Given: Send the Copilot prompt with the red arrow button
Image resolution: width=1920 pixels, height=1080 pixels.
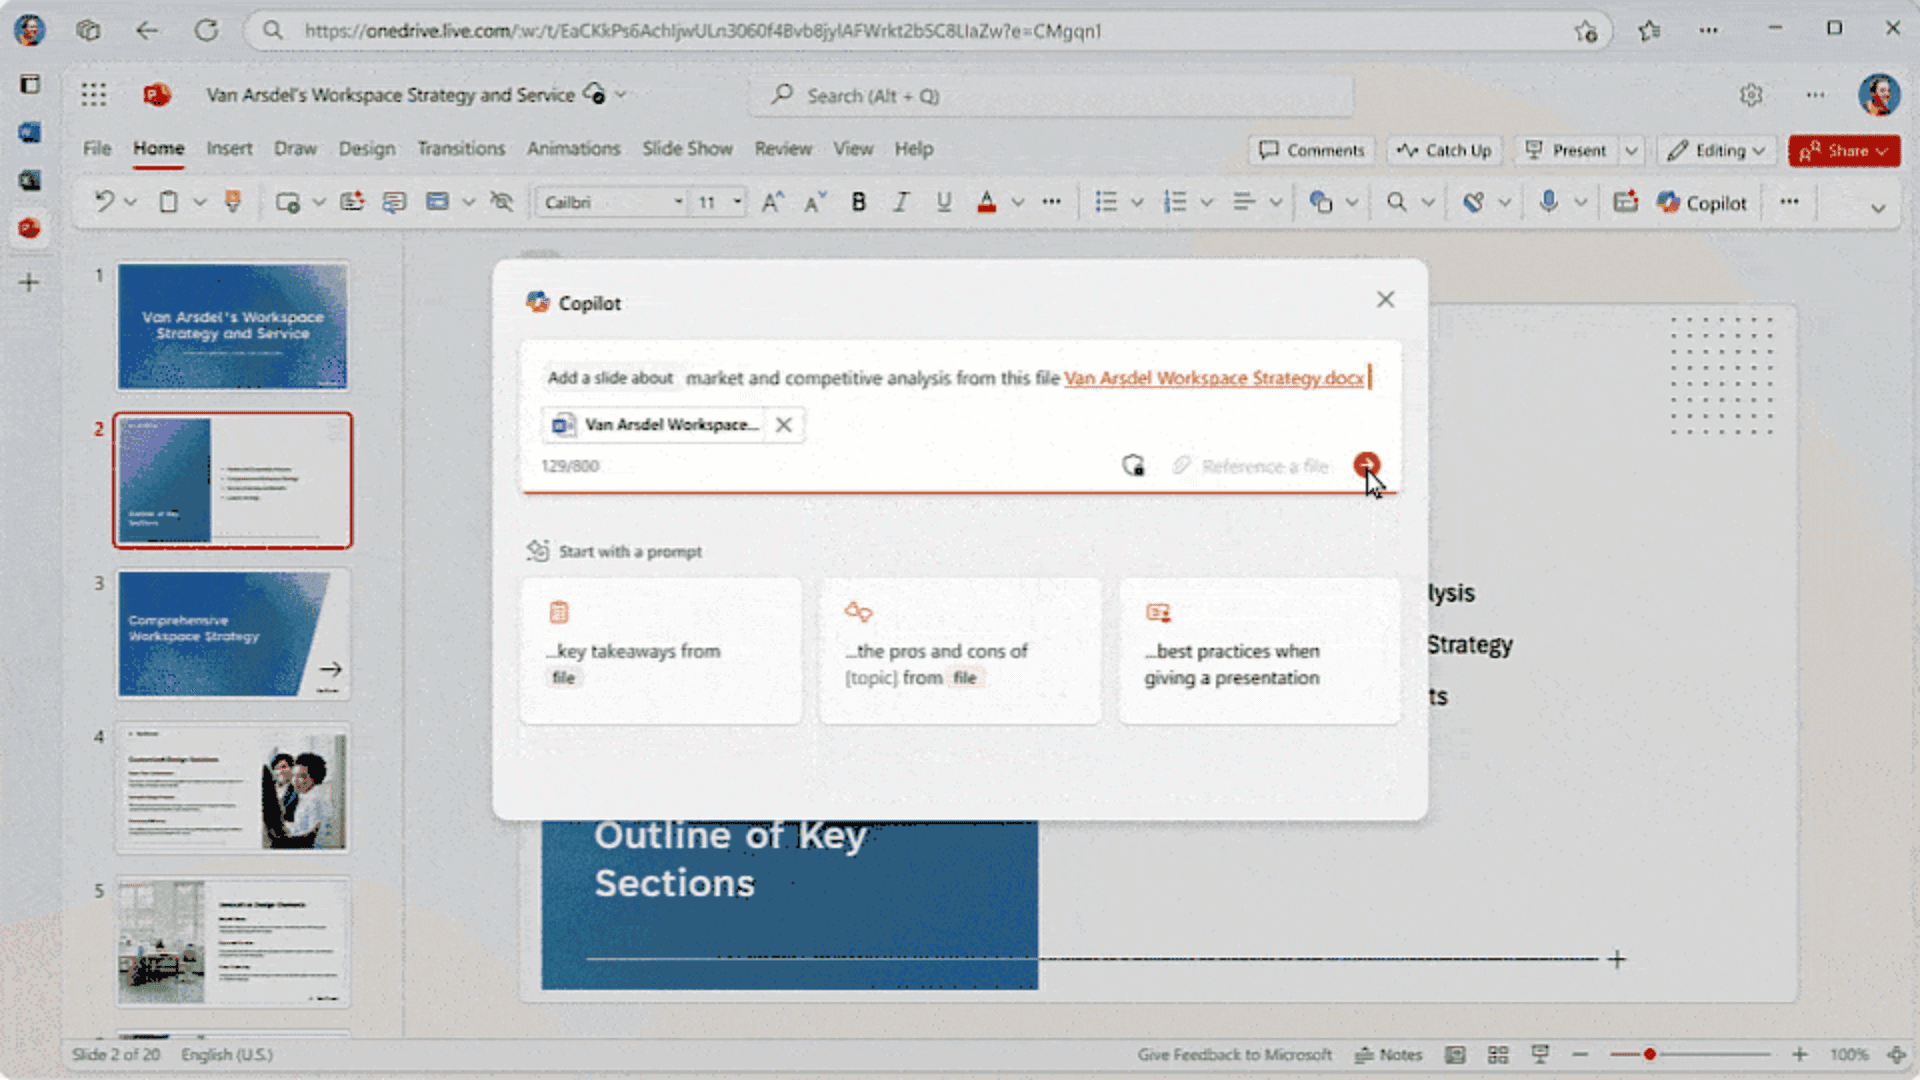Looking at the screenshot, I should click(1366, 465).
